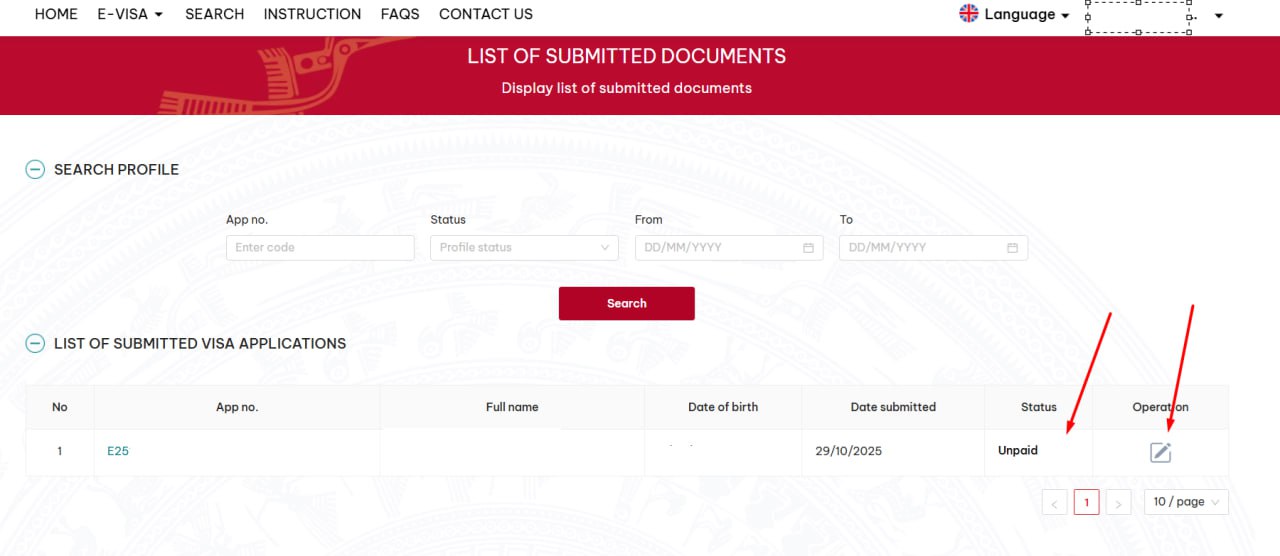Open calendar icon in From date field
This screenshot has width=1280, height=556.
tap(808, 248)
